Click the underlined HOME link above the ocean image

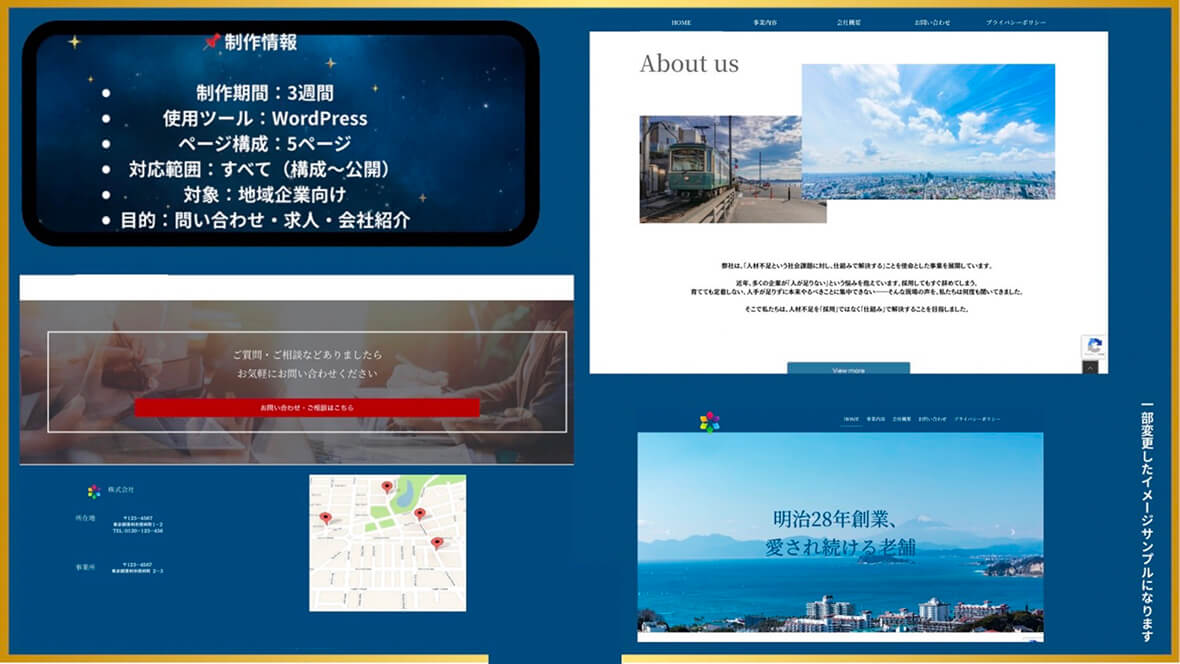coord(851,419)
